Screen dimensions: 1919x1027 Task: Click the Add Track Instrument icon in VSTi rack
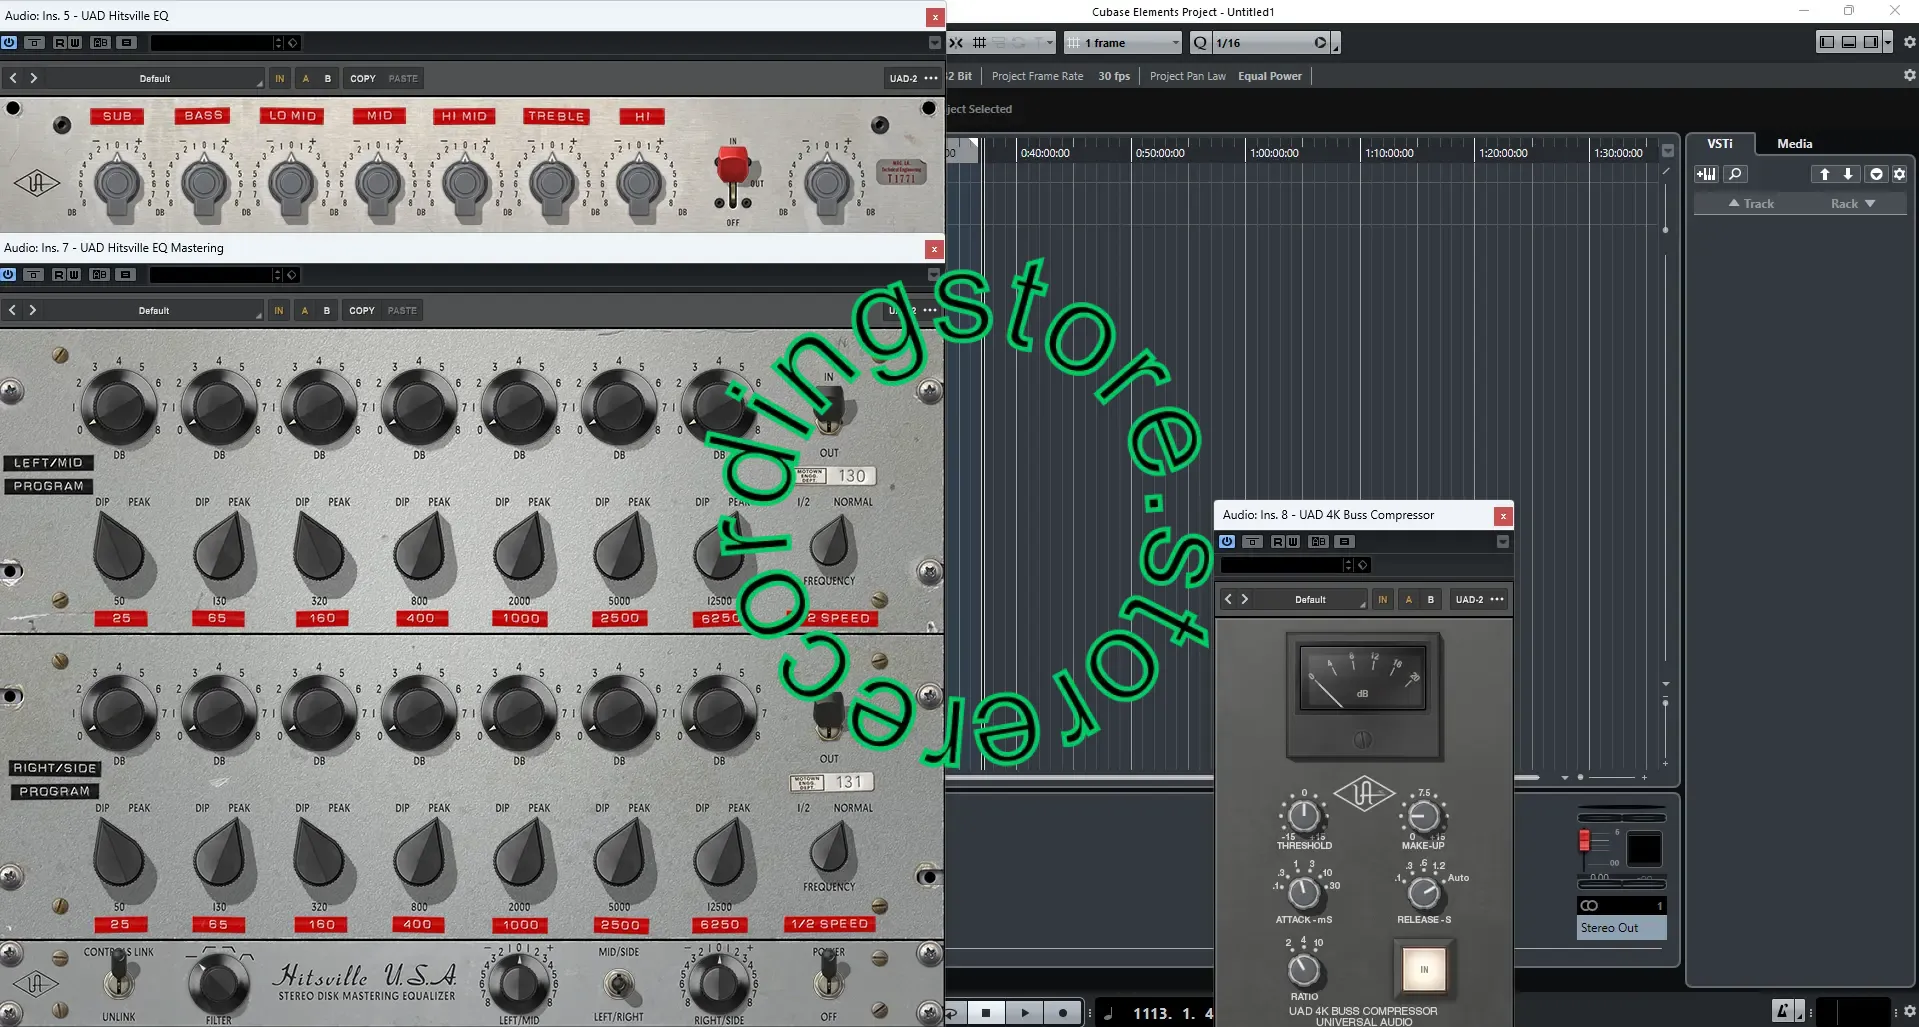coord(1706,174)
